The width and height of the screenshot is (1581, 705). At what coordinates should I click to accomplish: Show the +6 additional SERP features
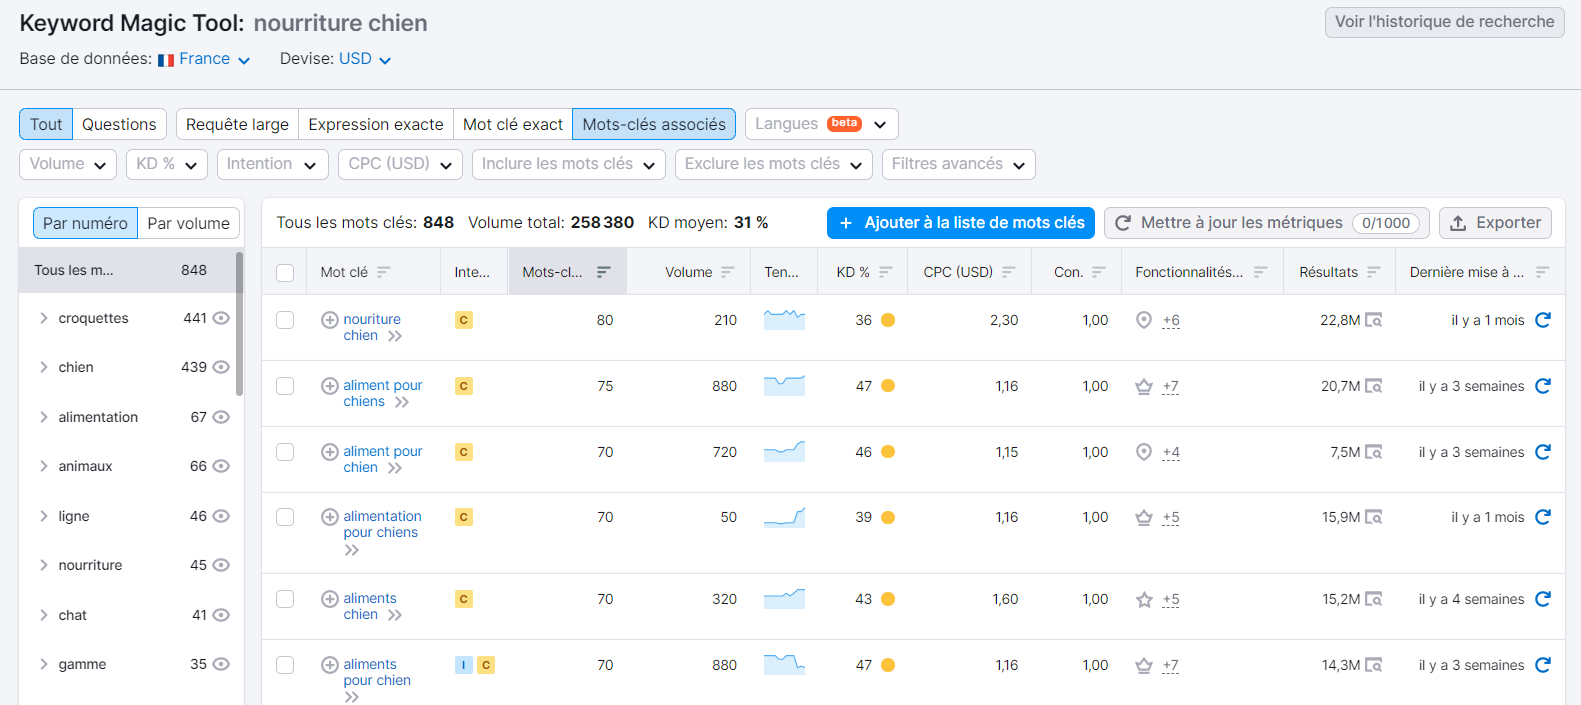coord(1171,320)
